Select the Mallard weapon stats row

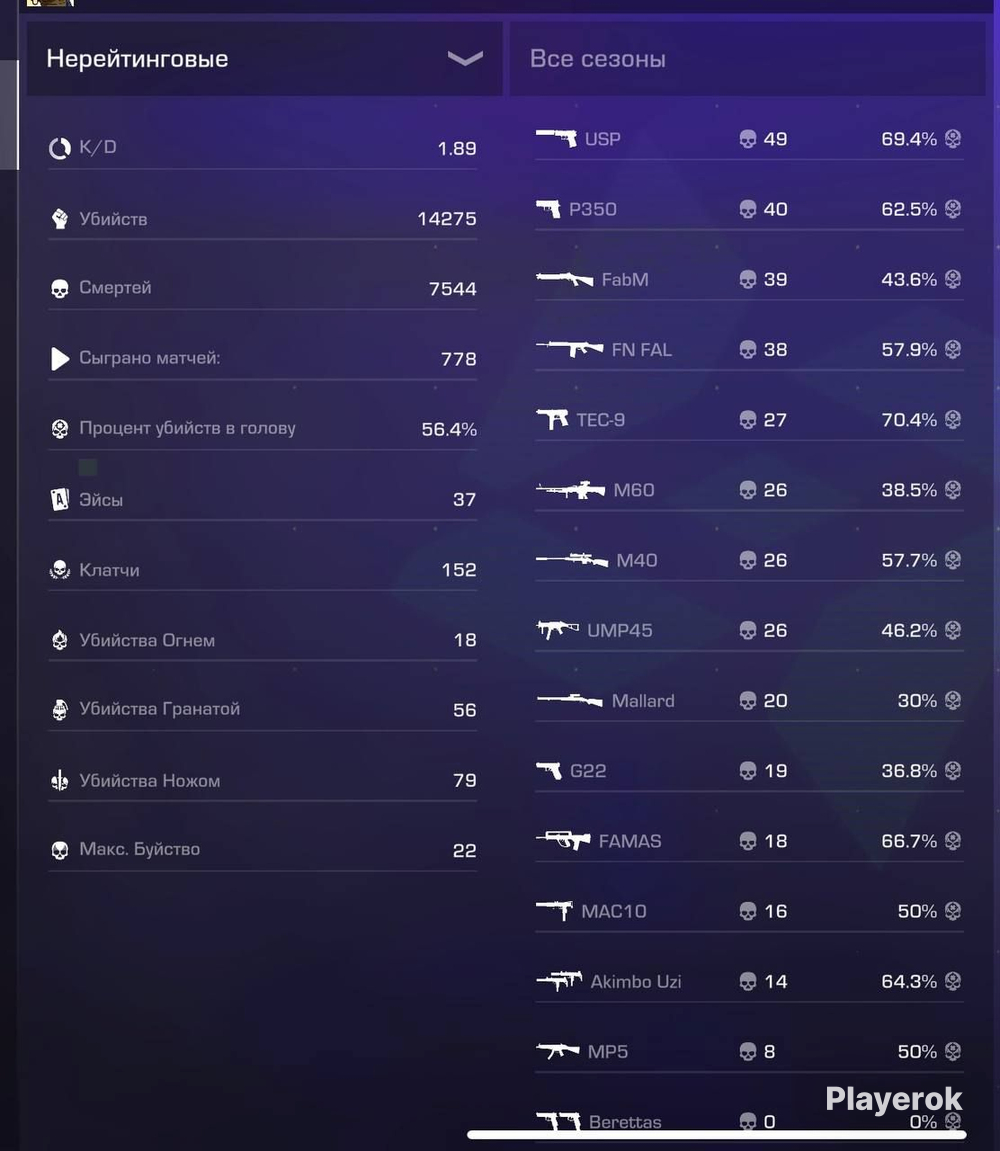pos(749,701)
